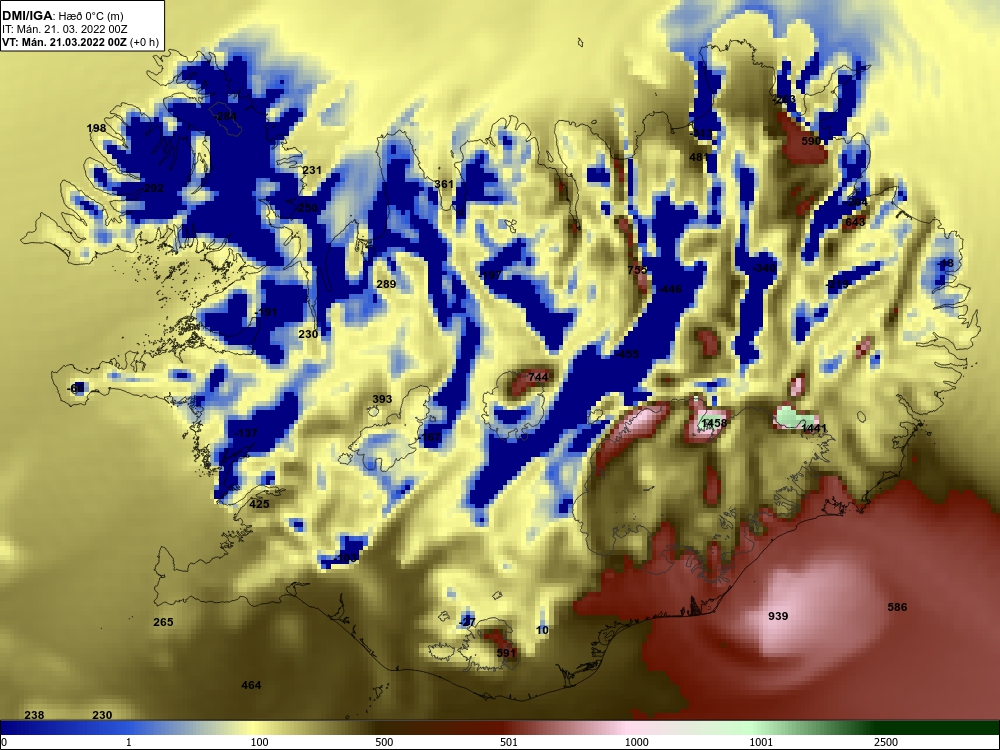
Task: Pick the pink band of the color legend
Action: 628,728
